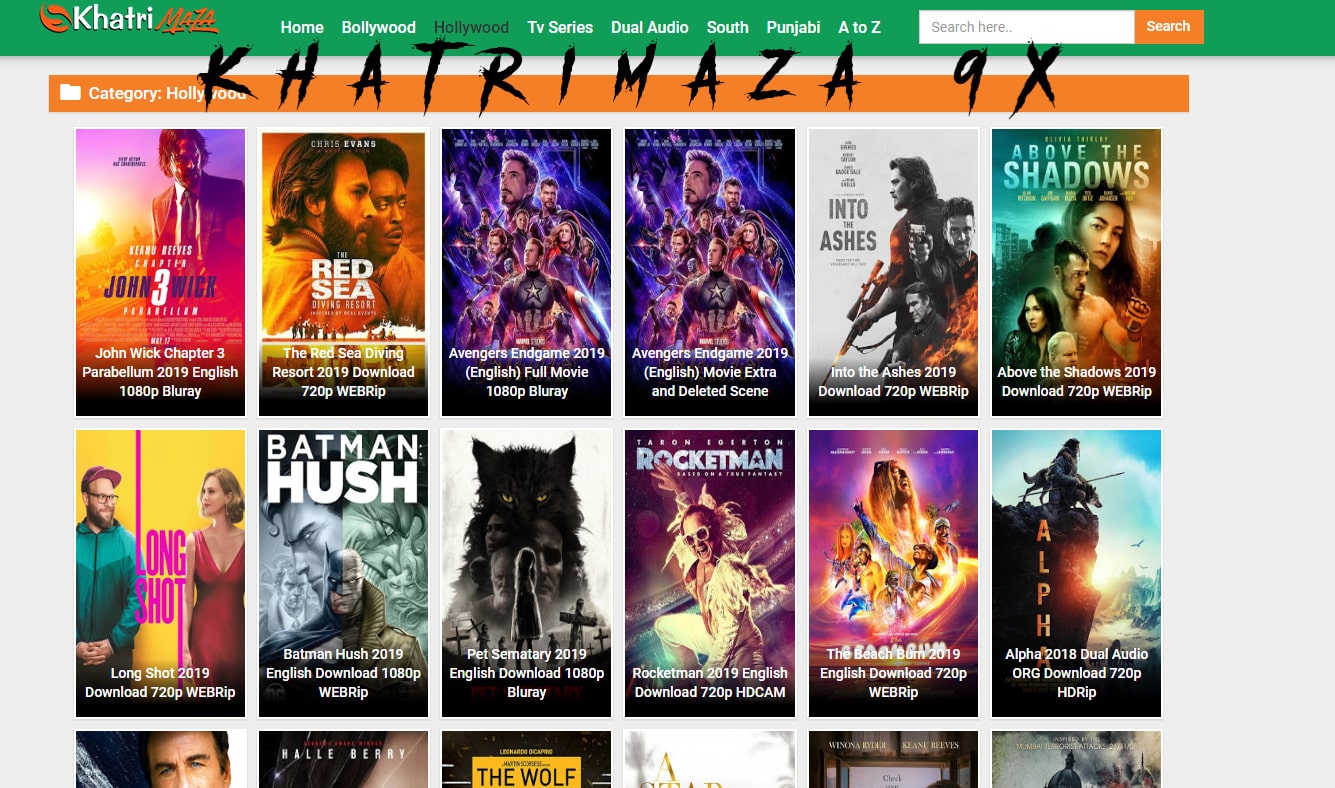Image resolution: width=1335 pixels, height=788 pixels.
Task: Click 'Long Shot 2019 Download 720p' title link
Action: point(160,683)
